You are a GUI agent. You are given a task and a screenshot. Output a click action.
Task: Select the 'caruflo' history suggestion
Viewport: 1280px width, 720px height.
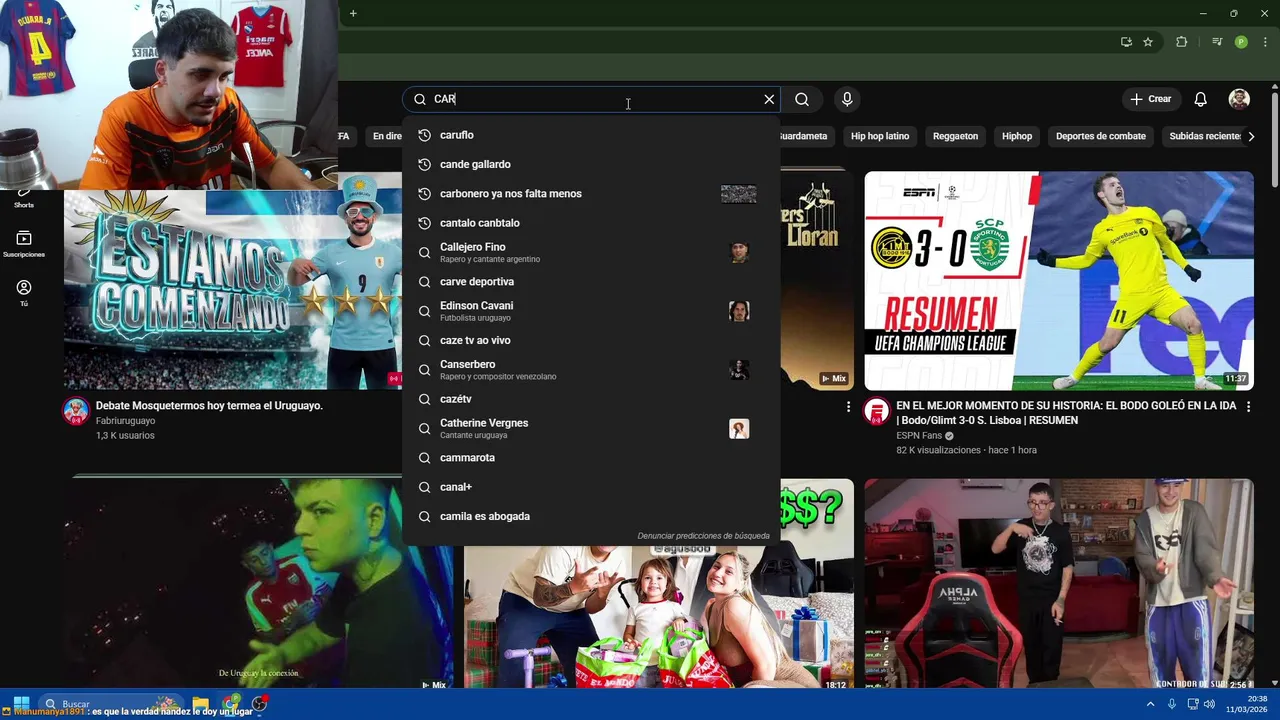[x=591, y=135]
